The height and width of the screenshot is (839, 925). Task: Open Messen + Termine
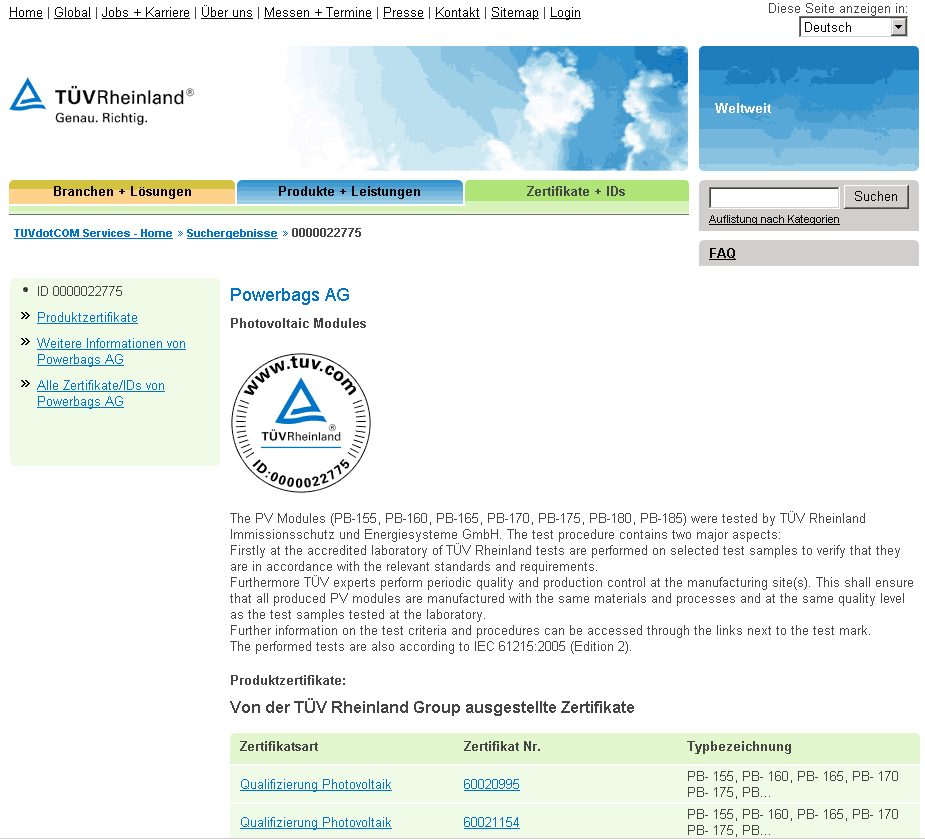(318, 12)
